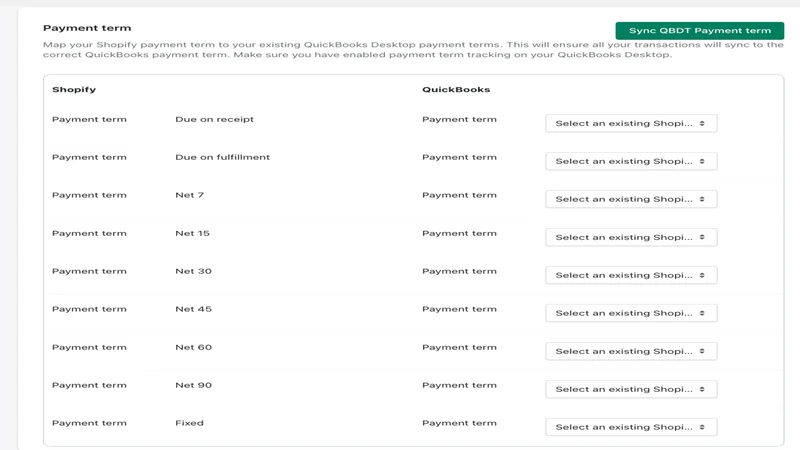Select the 'Due on receipt' text
The height and width of the screenshot is (450, 800).
click(x=214, y=119)
